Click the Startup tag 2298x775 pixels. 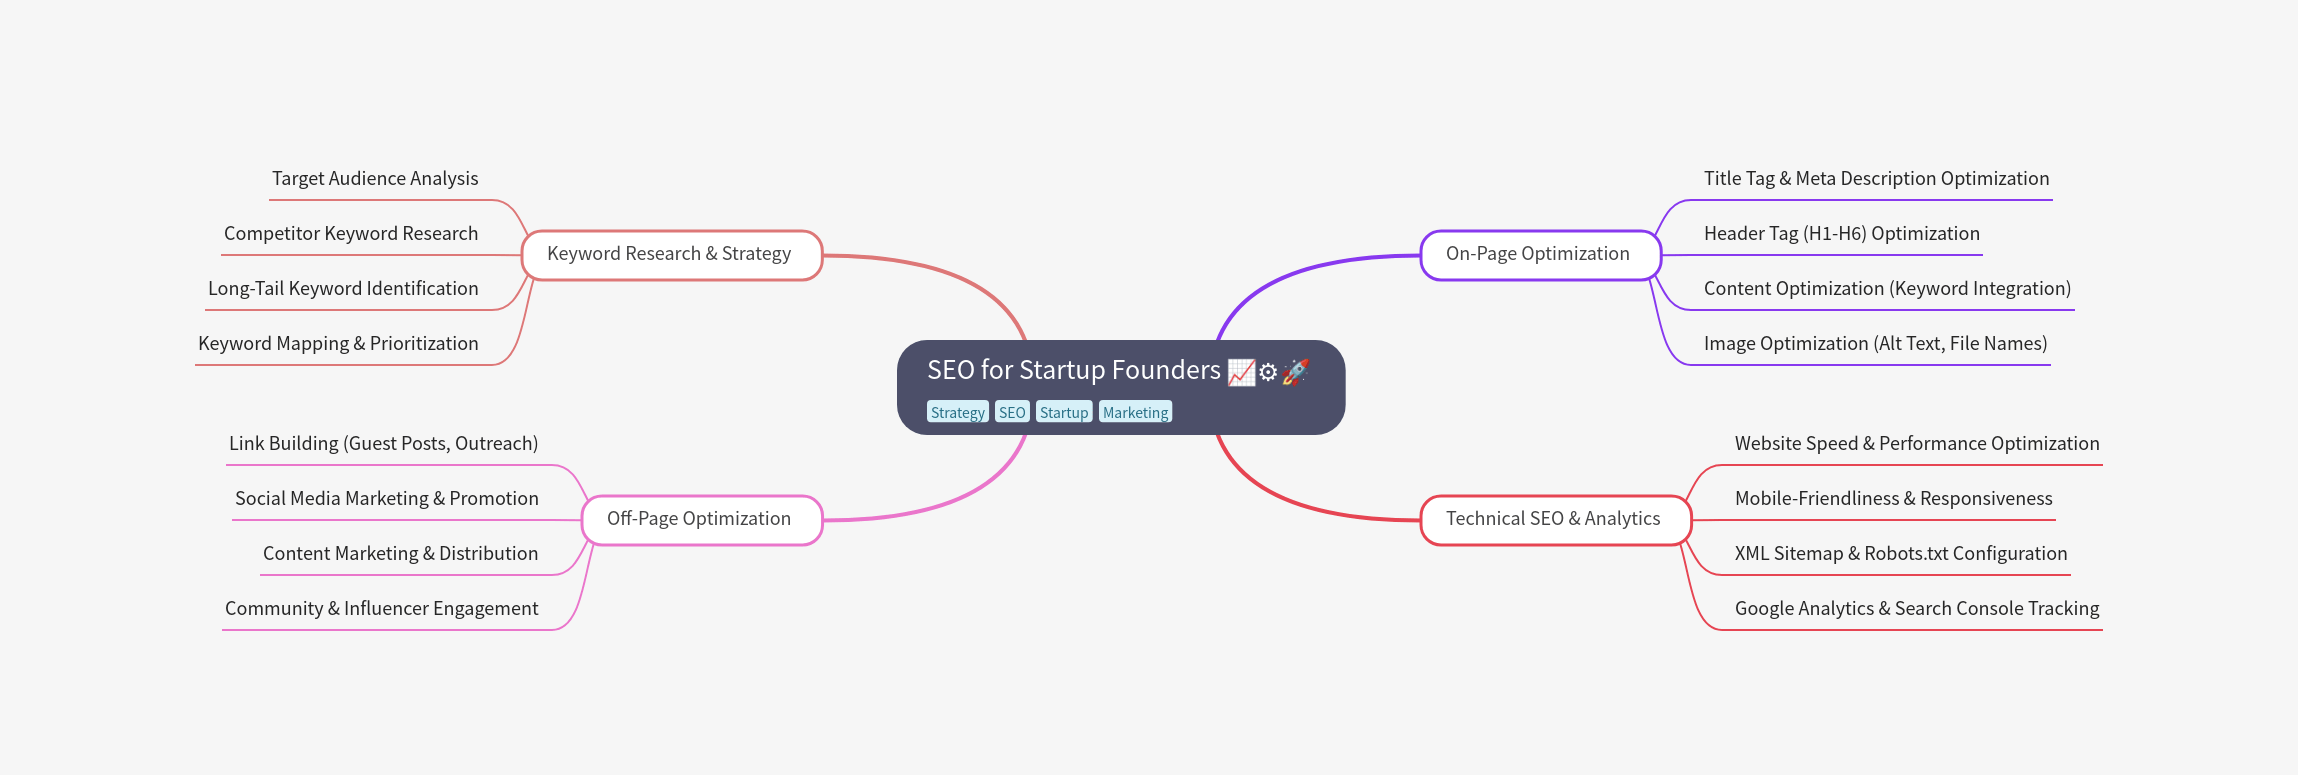tap(1063, 412)
